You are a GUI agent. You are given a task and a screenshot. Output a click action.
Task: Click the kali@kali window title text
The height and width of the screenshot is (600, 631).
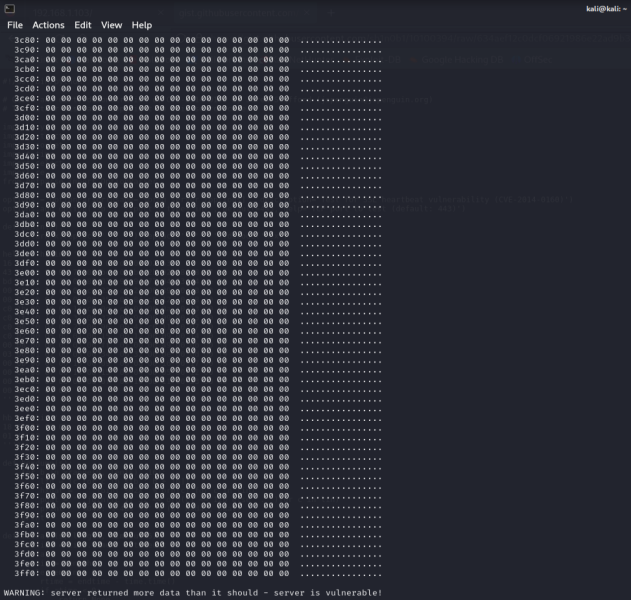(606, 9)
